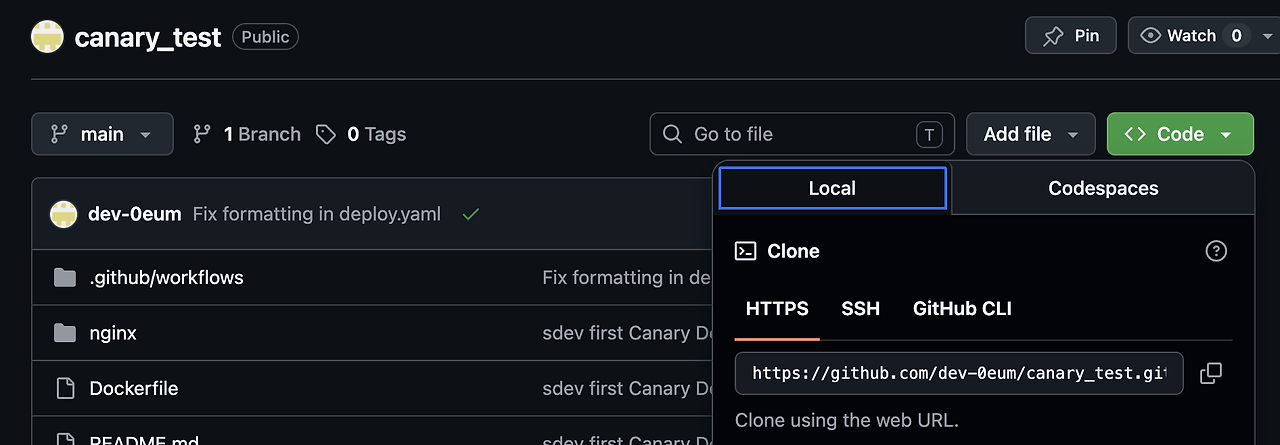The width and height of the screenshot is (1280, 445).
Task: Switch to the Codespaces tab
Action: point(1103,188)
